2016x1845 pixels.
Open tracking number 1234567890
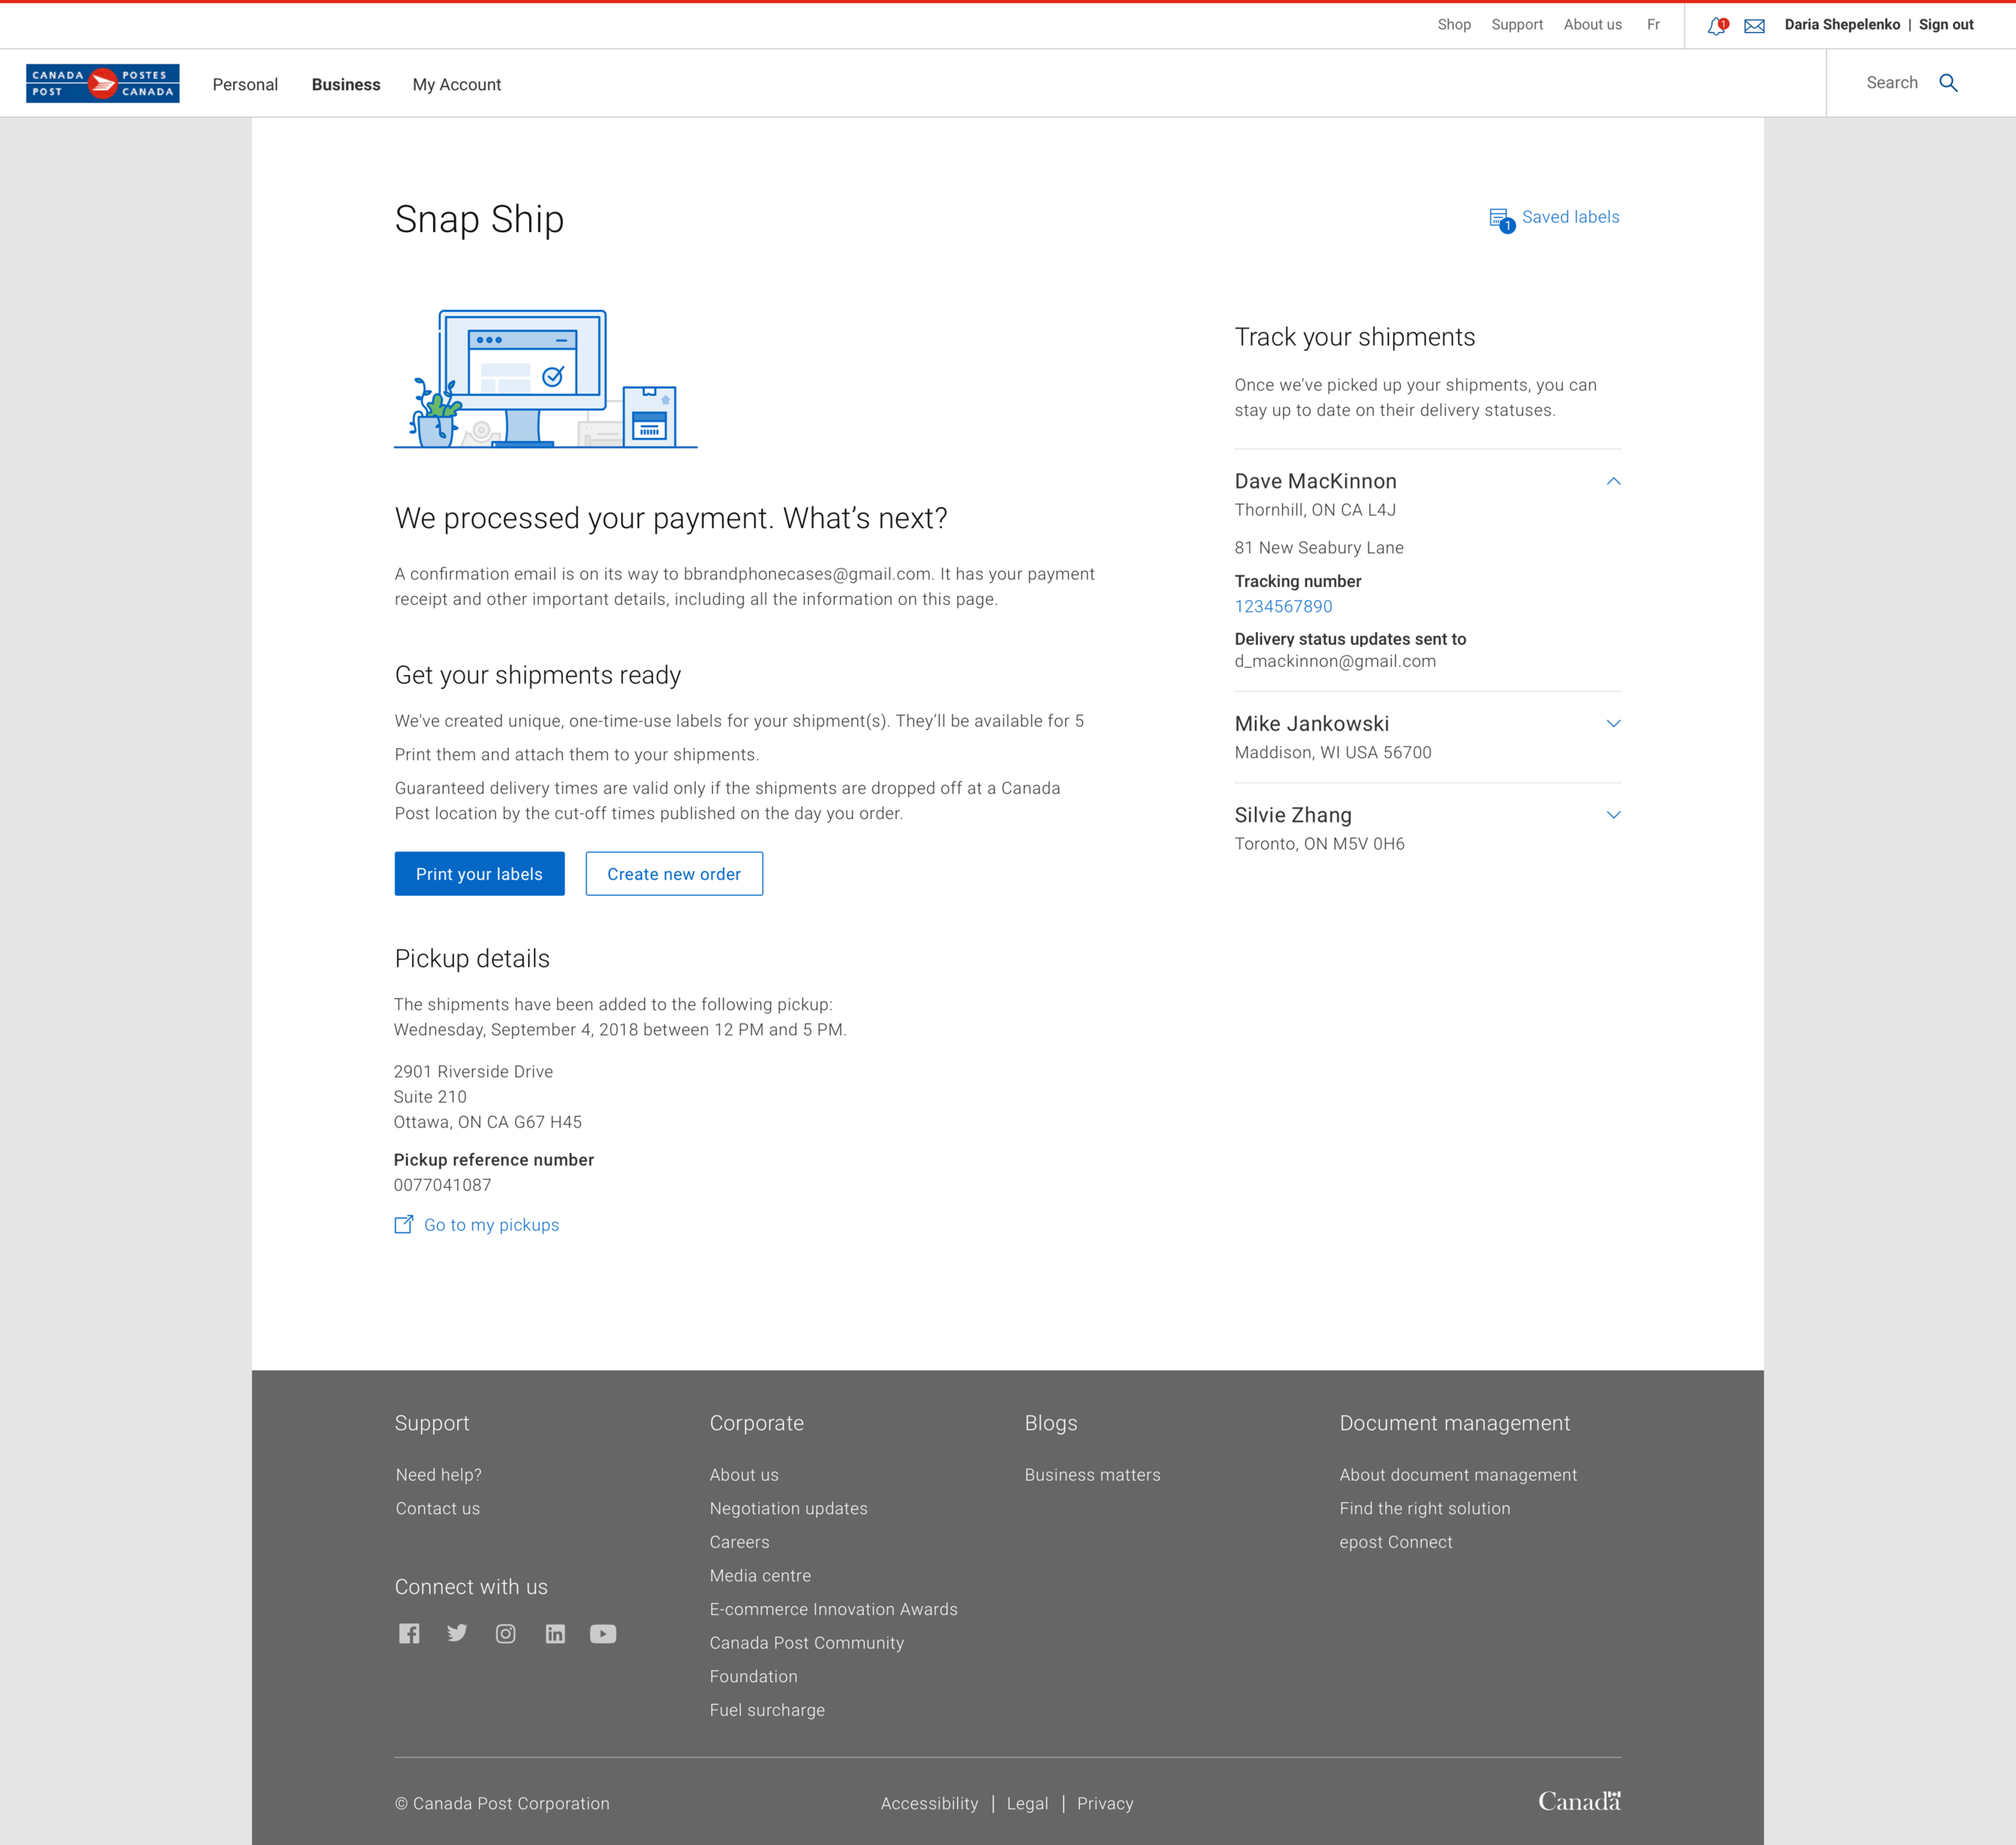(x=1283, y=606)
